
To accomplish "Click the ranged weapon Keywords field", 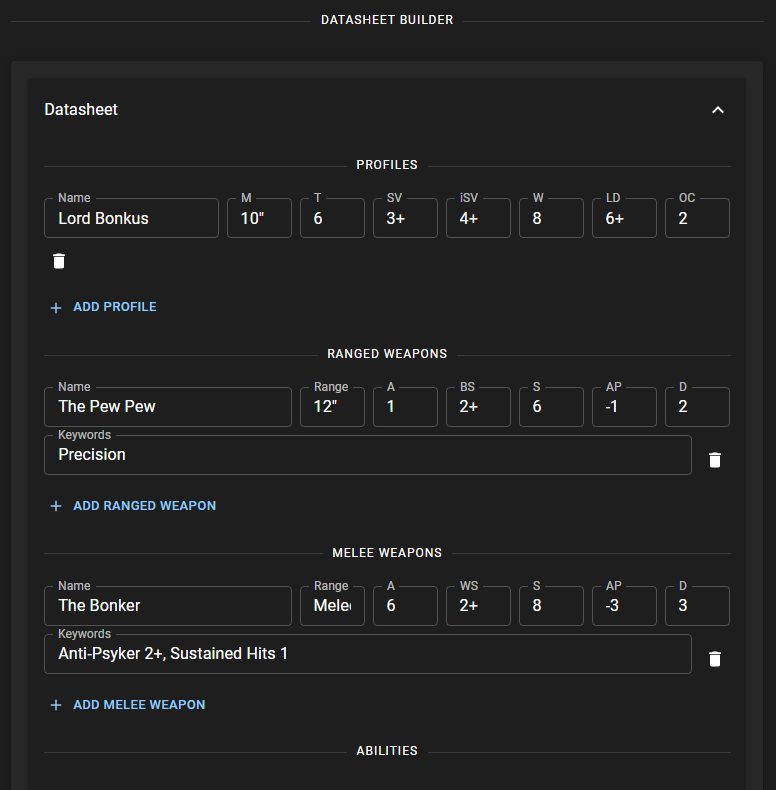I will pyautogui.click(x=367, y=455).
